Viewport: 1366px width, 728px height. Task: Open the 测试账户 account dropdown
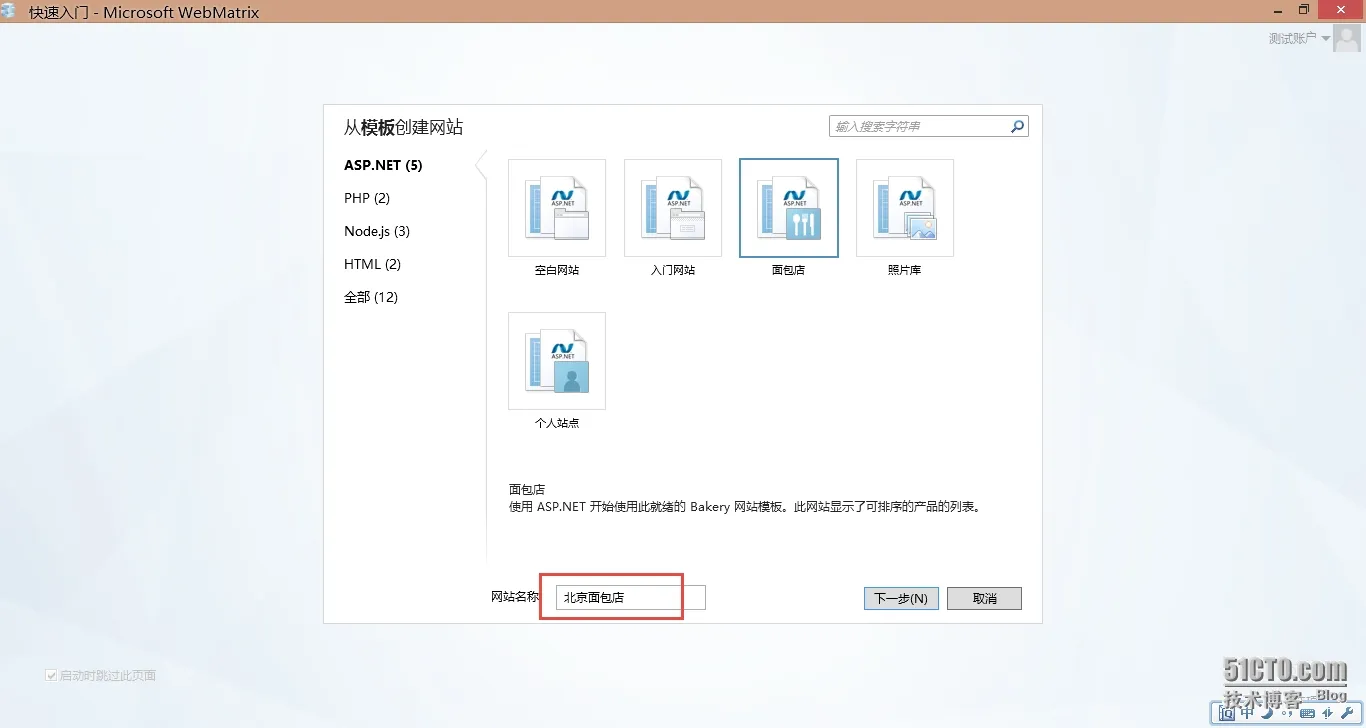[x=1299, y=38]
